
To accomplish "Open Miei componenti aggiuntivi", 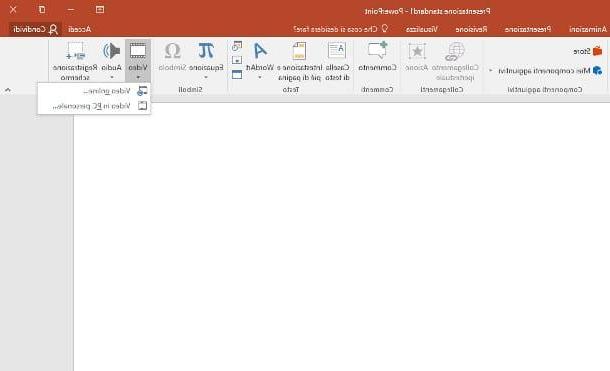I will coord(550,70).
